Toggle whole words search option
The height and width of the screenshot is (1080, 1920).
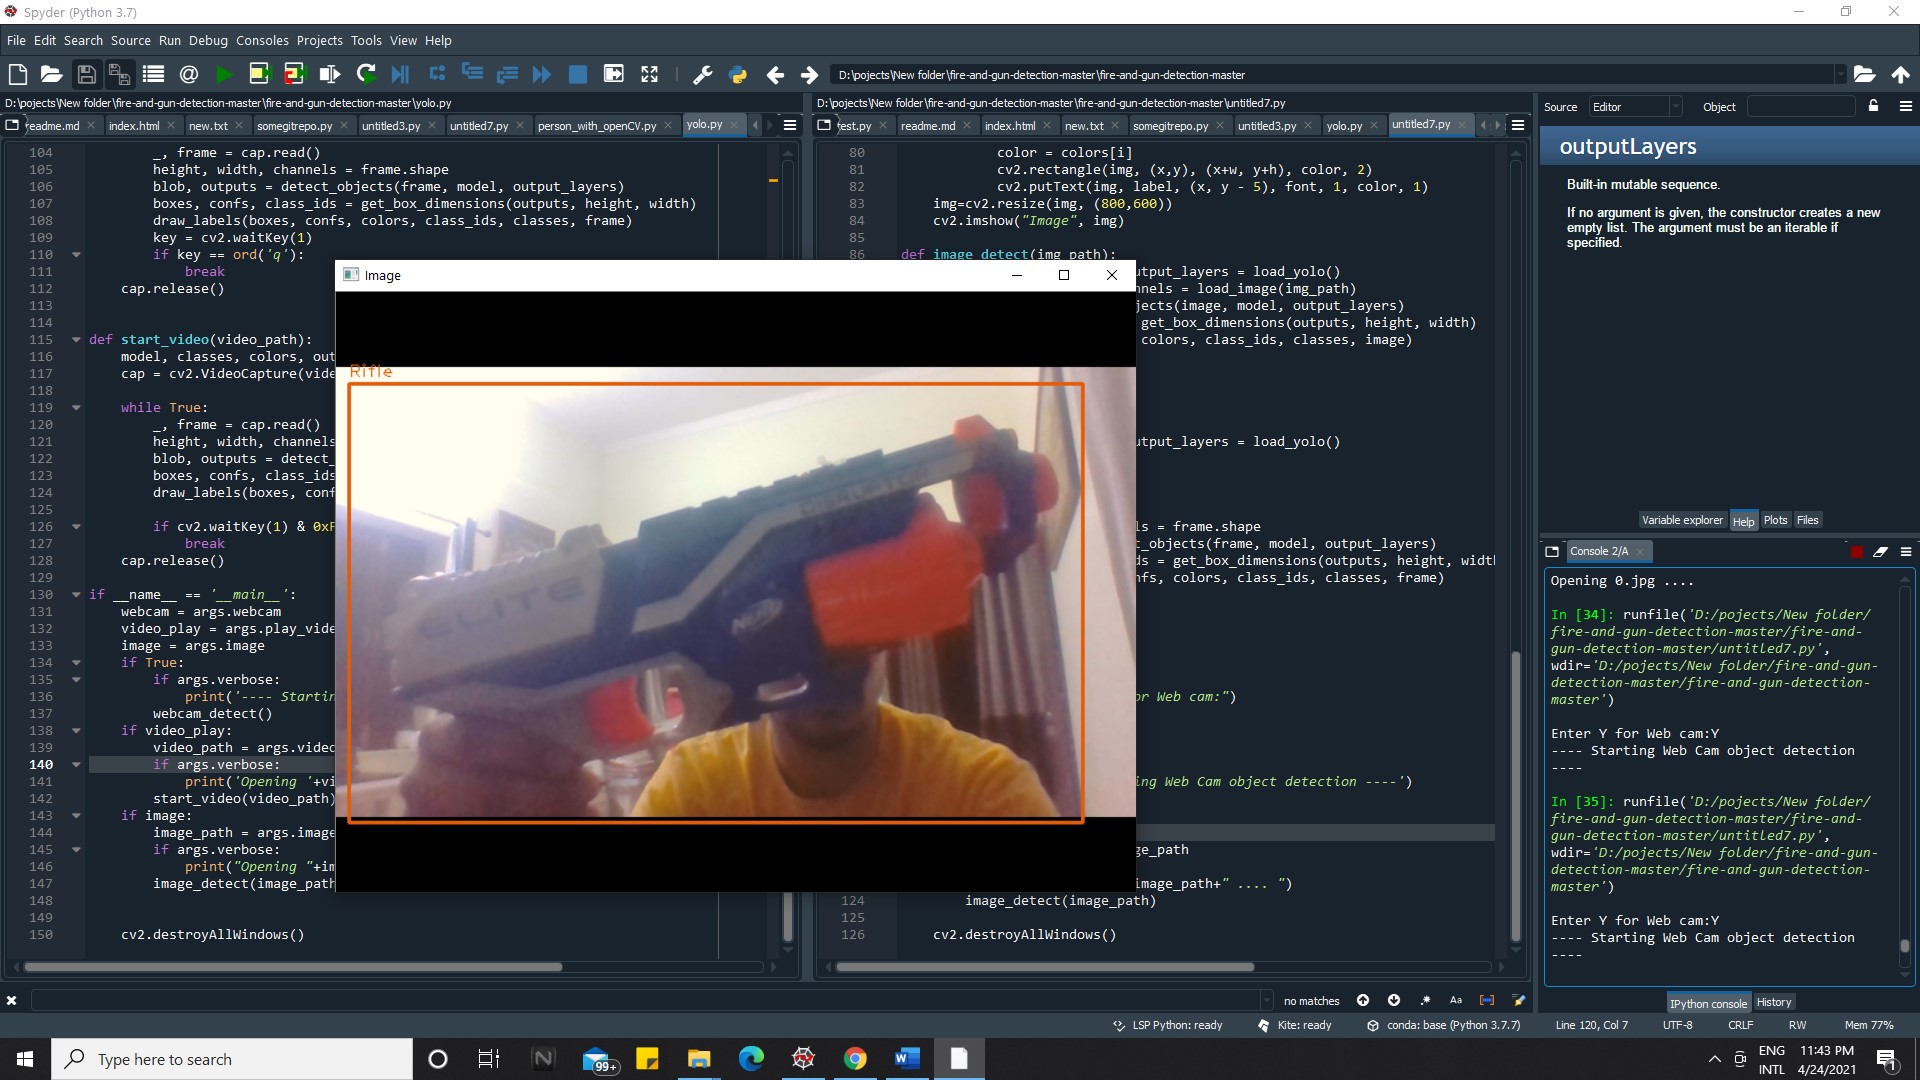click(1487, 1000)
